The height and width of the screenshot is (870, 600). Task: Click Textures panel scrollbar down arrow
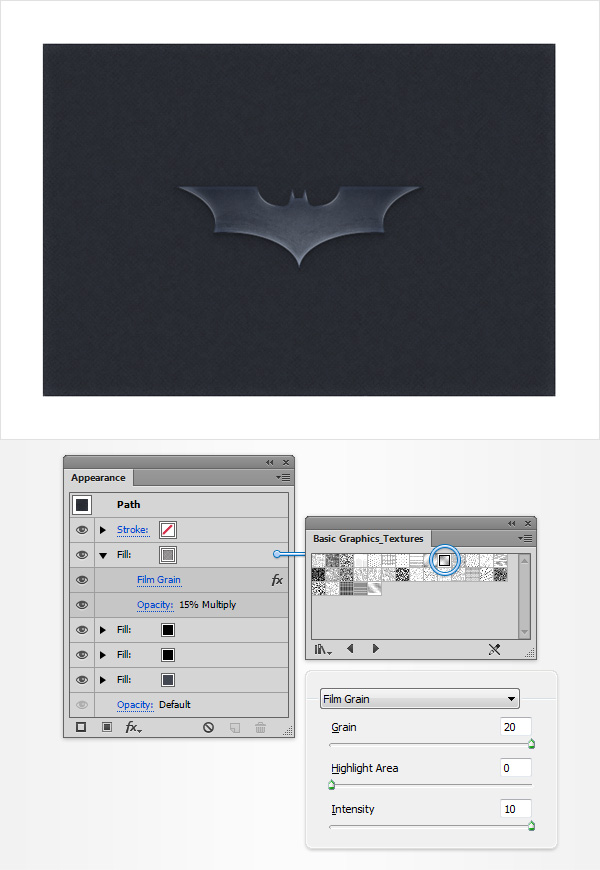pyautogui.click(x=525, y=633)
